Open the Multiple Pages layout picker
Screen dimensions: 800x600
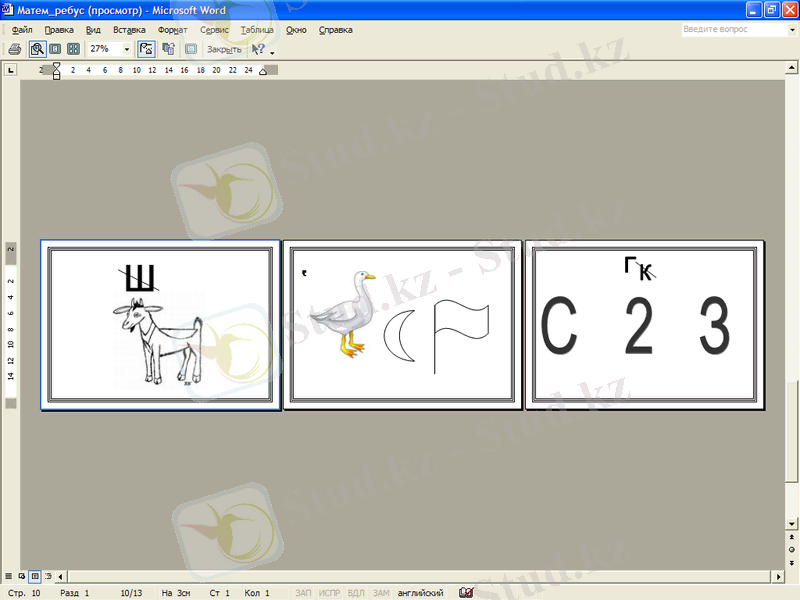coord(73,48)
